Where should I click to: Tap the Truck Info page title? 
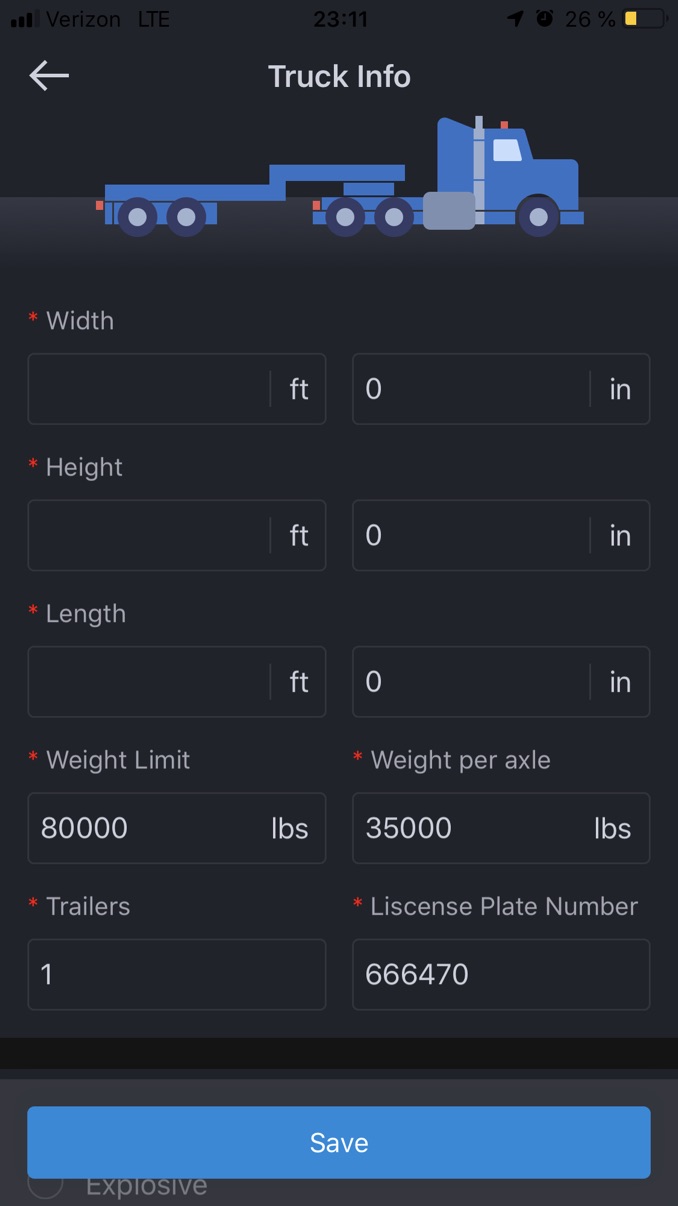(339, 76)
